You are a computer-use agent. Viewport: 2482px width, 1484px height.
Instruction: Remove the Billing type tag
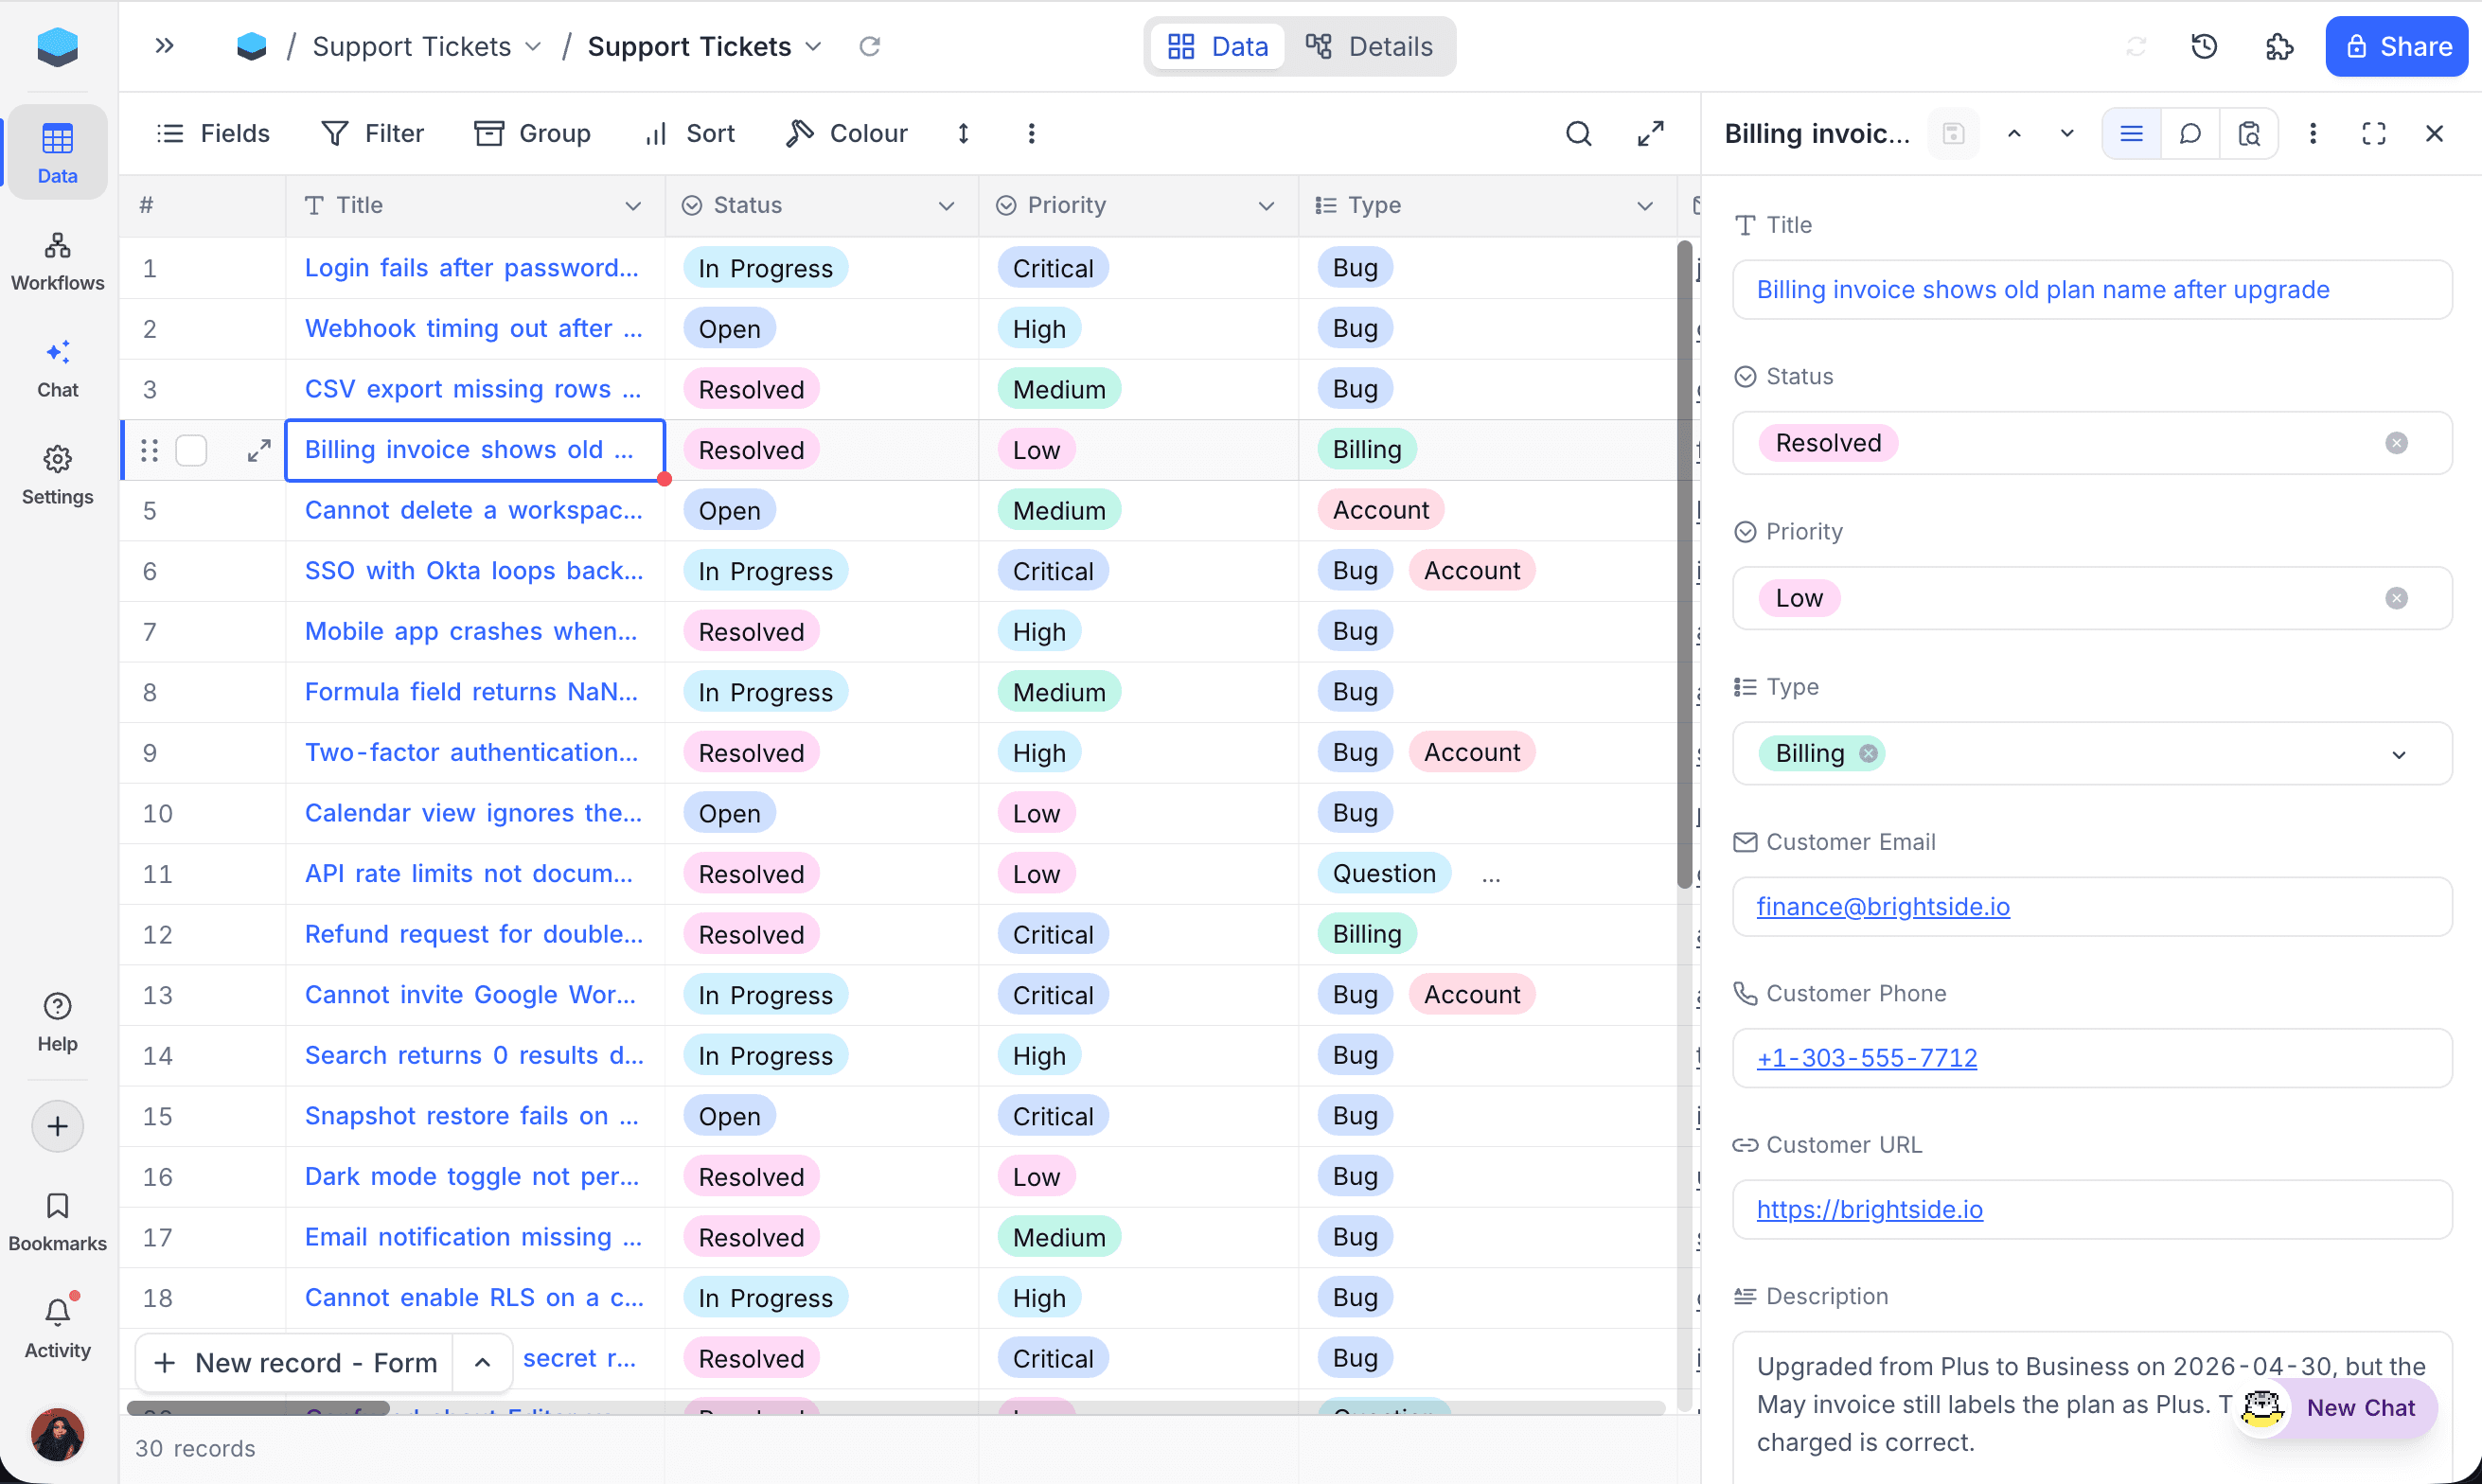tap(1868, 753)
